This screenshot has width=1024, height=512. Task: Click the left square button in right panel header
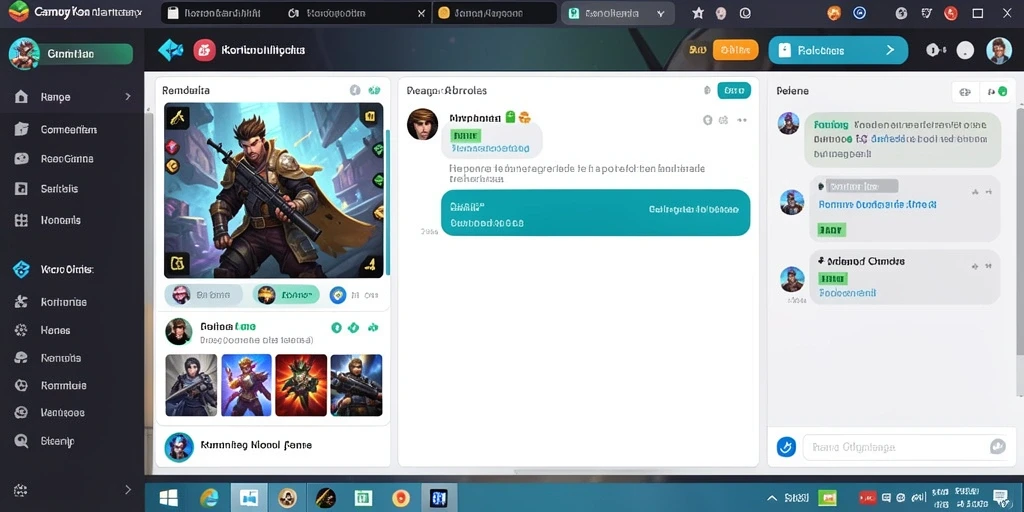965,92
